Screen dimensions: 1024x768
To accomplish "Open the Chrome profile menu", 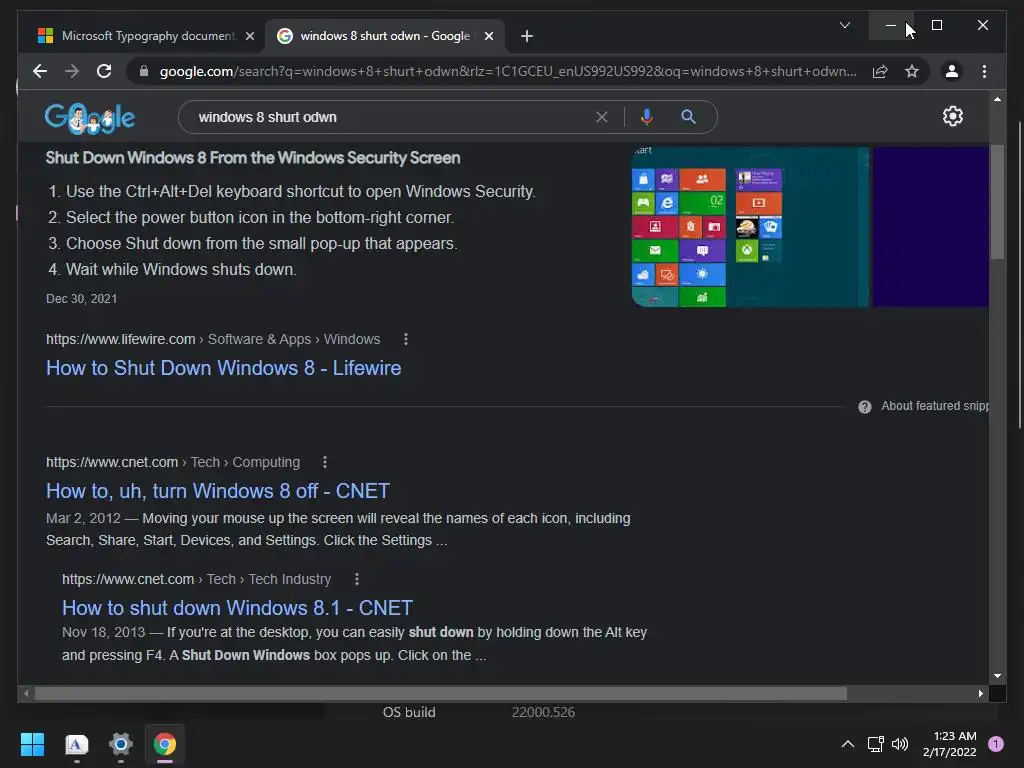I will [x=952, y=71].
